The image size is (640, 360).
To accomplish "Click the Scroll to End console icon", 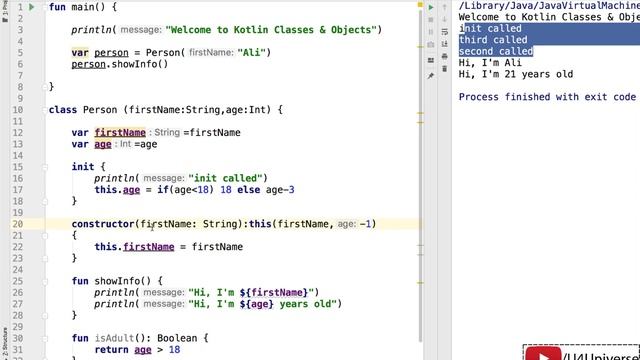I will coord(444,44).
